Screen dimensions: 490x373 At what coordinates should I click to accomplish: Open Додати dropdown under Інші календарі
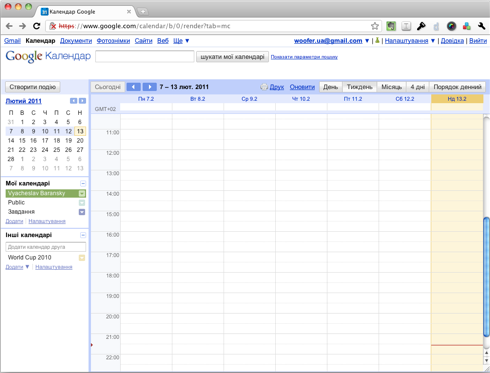click(x=27, y=267)
